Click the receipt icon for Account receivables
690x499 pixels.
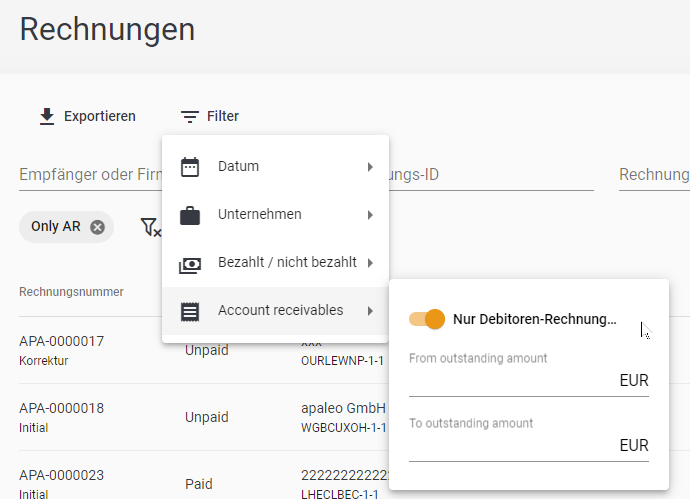[x=190, y=312]
